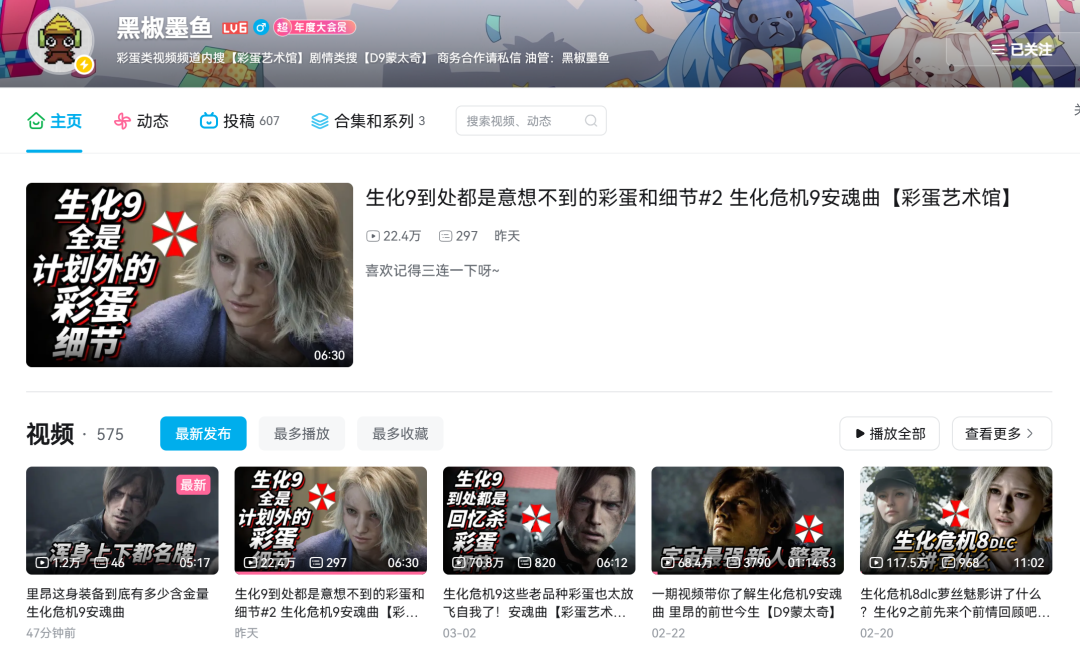This screenshot has height=658, width=1080.
Task: Click the male gender icon
Action: click(x=260, y=27)
